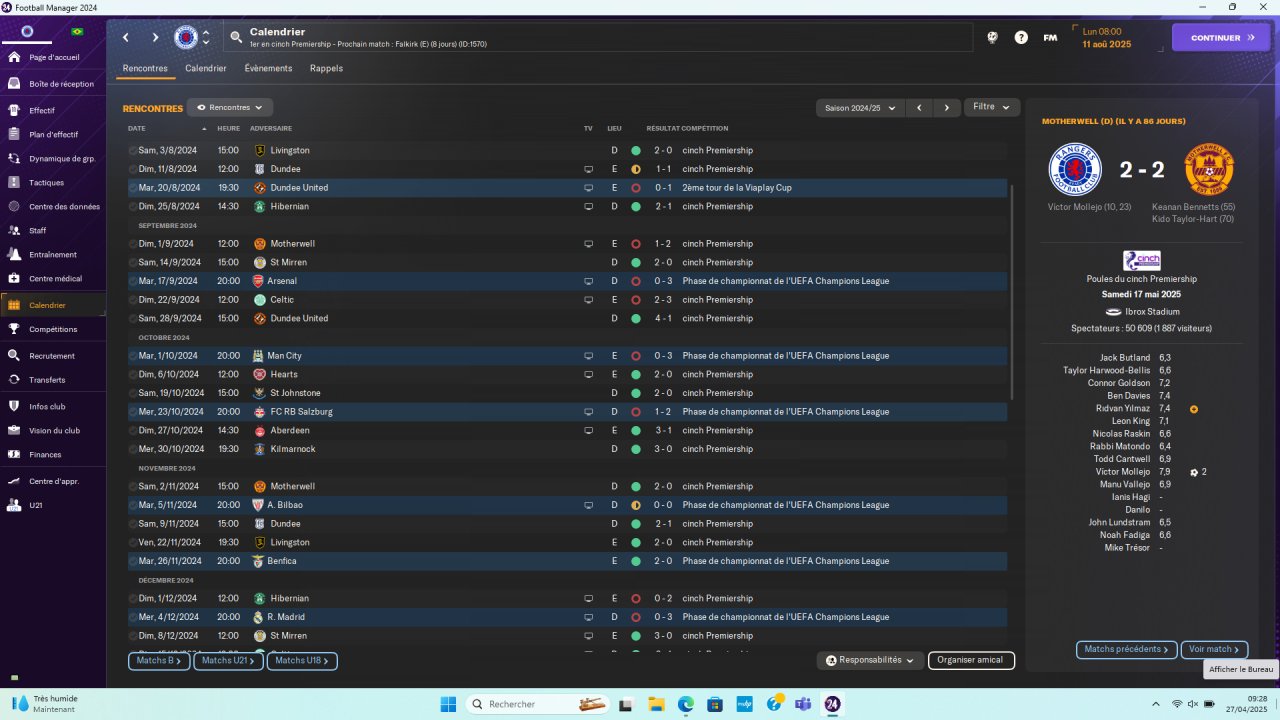Open the Staff section
Screen dimensions: 1280x720
click(38, 230)
